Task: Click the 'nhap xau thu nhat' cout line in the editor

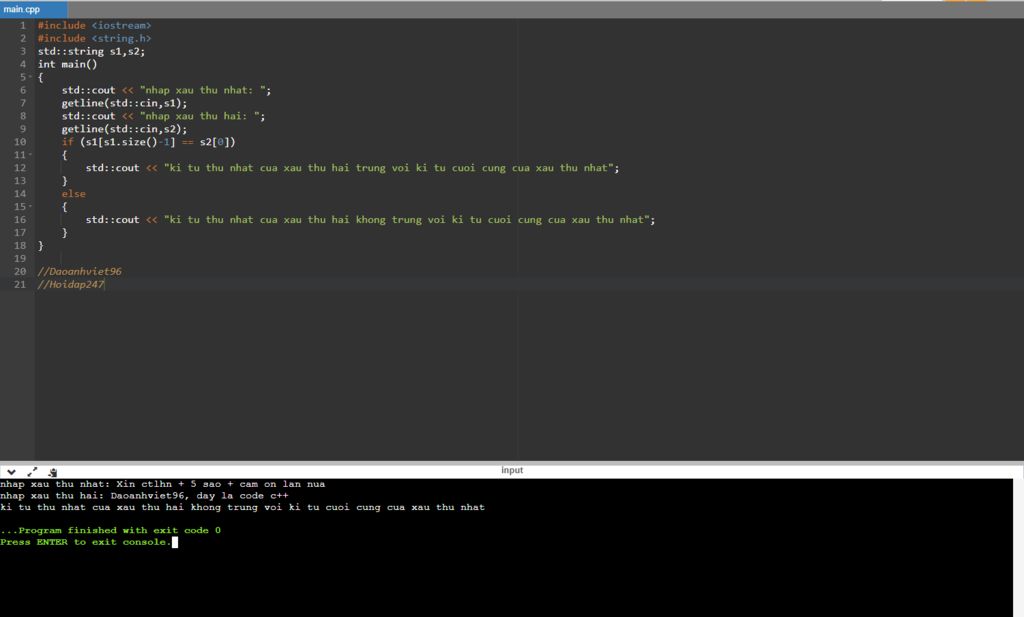Action: pos(166,90)
